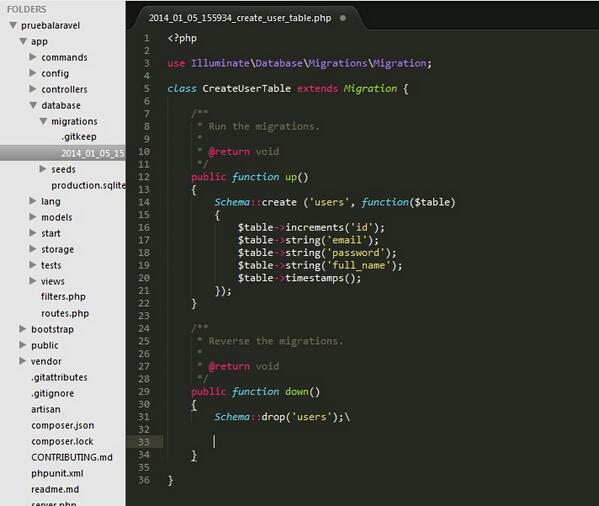Click 'Reverse the migrations.' comment
Screen dimensions: 599x506
(x=276, y=341)
